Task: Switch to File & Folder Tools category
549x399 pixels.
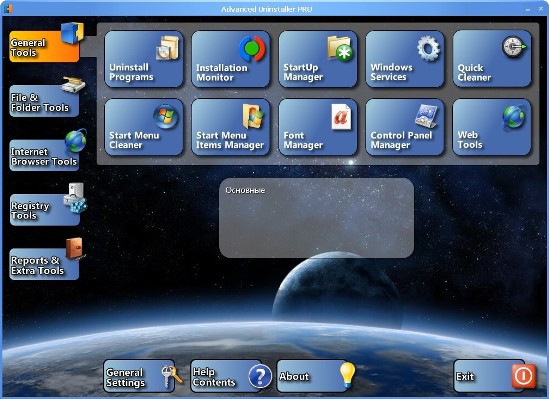Action: pos(44,101)
